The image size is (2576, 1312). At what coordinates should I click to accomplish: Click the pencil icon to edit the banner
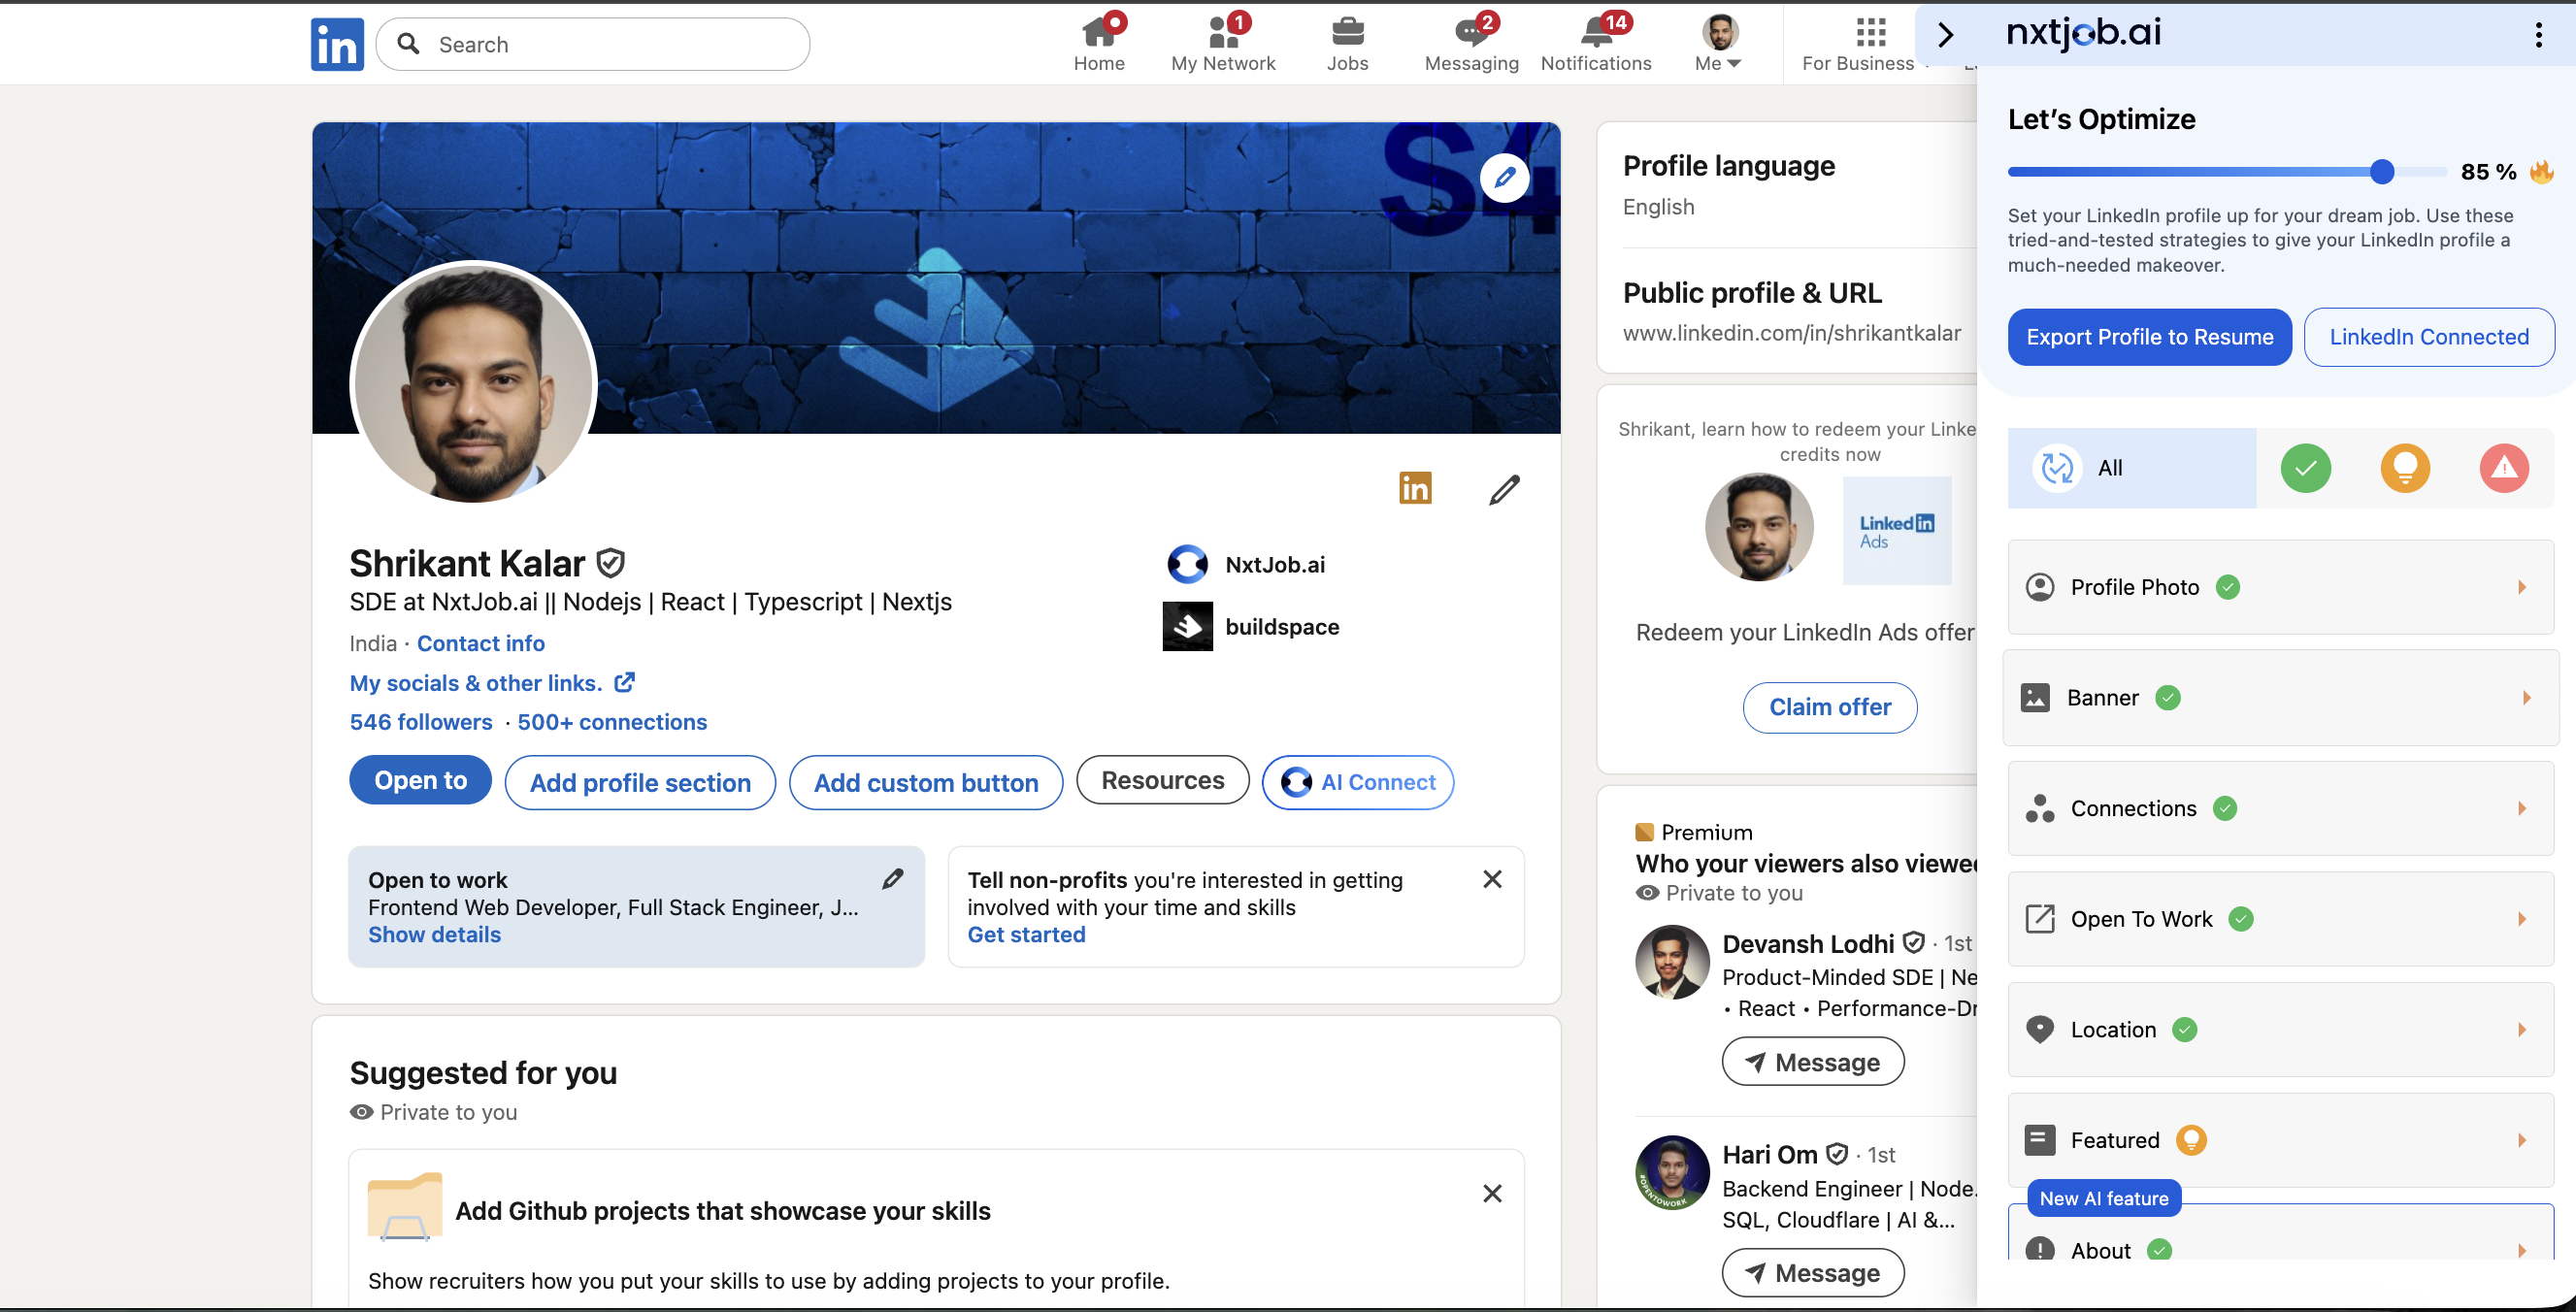[1505, 177]
